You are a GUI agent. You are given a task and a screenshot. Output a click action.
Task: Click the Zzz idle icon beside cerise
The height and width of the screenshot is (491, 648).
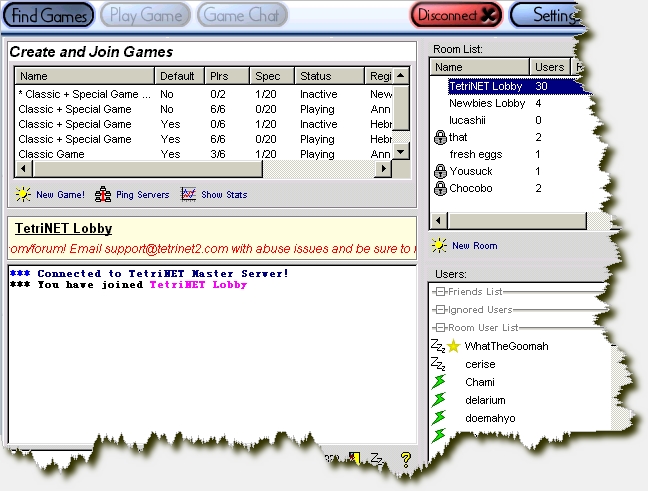point(438,364)
